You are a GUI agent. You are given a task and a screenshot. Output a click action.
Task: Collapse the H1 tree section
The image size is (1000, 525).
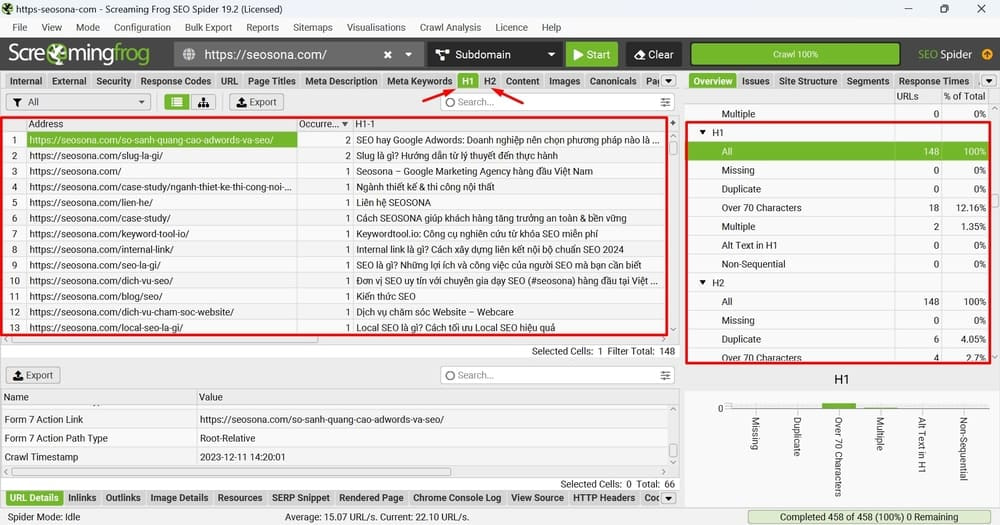[703, 133]
